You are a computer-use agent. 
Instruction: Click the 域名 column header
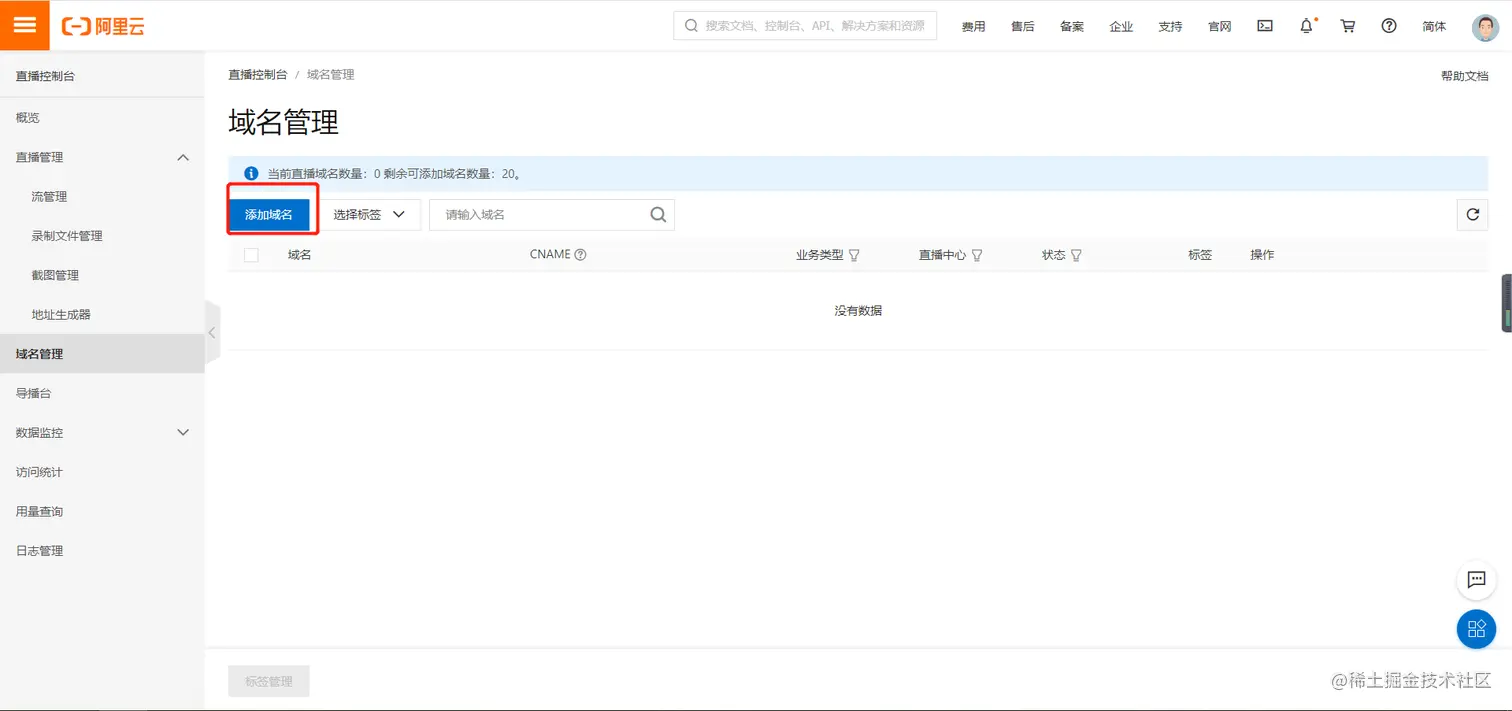click(x=300, y=255)
